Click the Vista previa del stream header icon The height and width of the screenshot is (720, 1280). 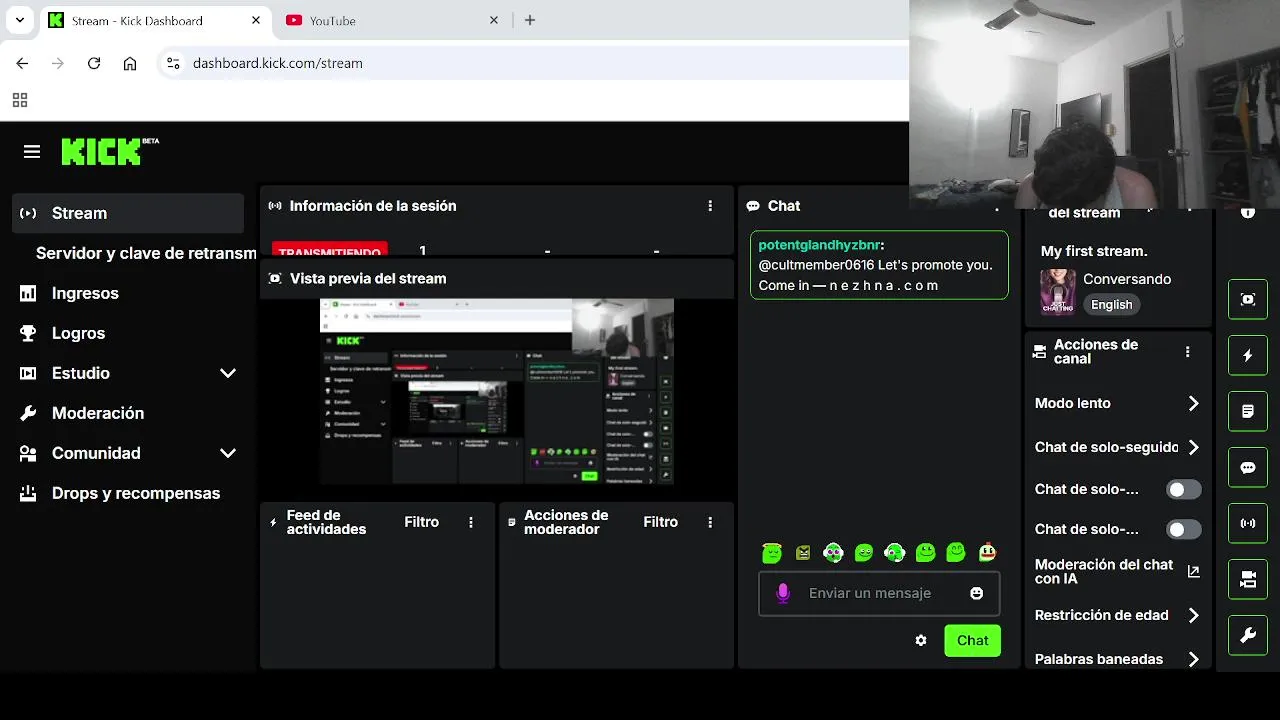pyautogui.click(x=275, y=278)
